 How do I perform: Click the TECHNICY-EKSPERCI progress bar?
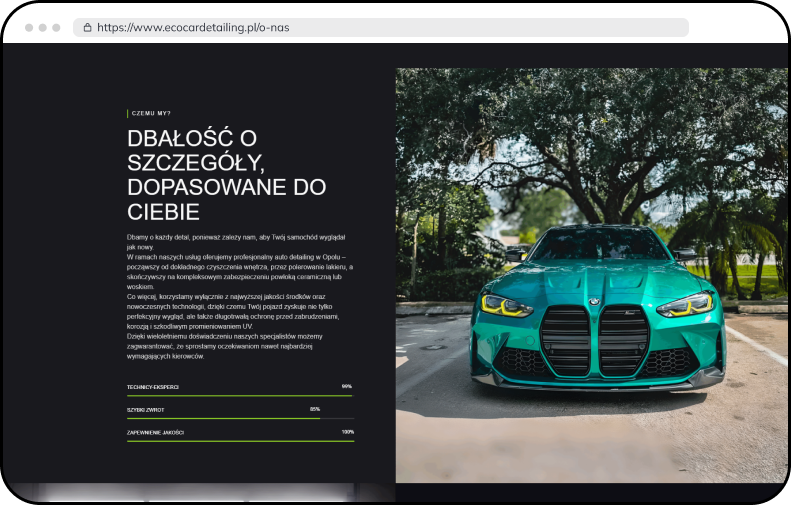pos(239,396)
